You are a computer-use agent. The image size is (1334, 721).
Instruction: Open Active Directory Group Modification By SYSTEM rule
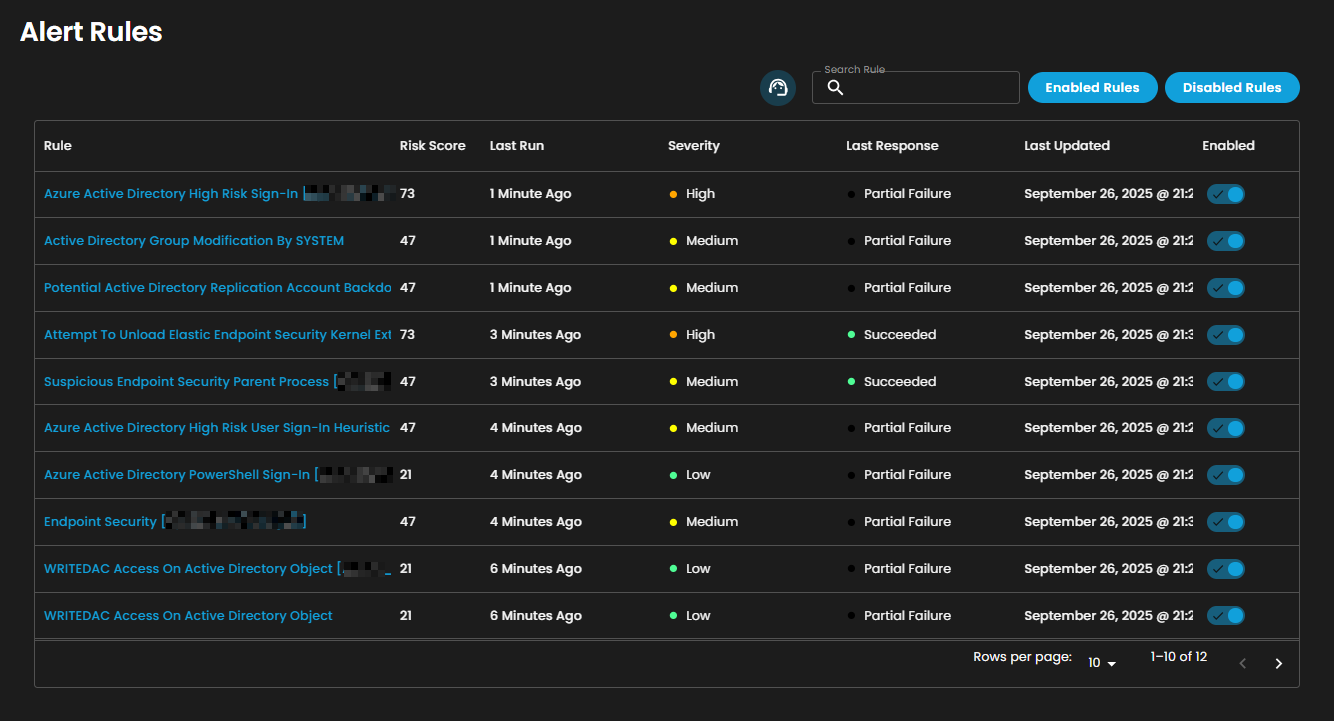click(194, 241)
